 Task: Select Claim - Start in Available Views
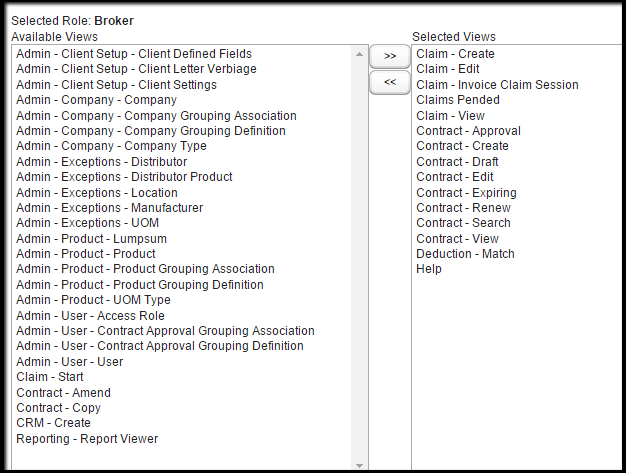(x=50, y=377)
